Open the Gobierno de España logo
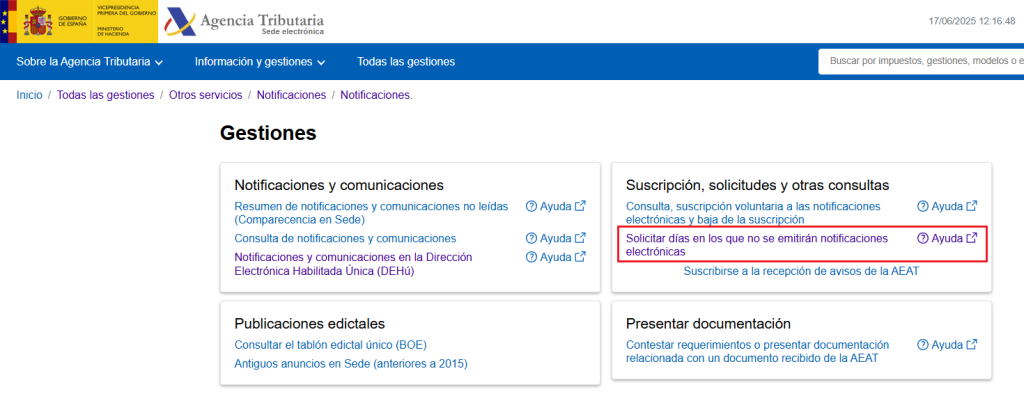Image resolution: width=1024 pixels, height=394 pixels. point(79,22)
